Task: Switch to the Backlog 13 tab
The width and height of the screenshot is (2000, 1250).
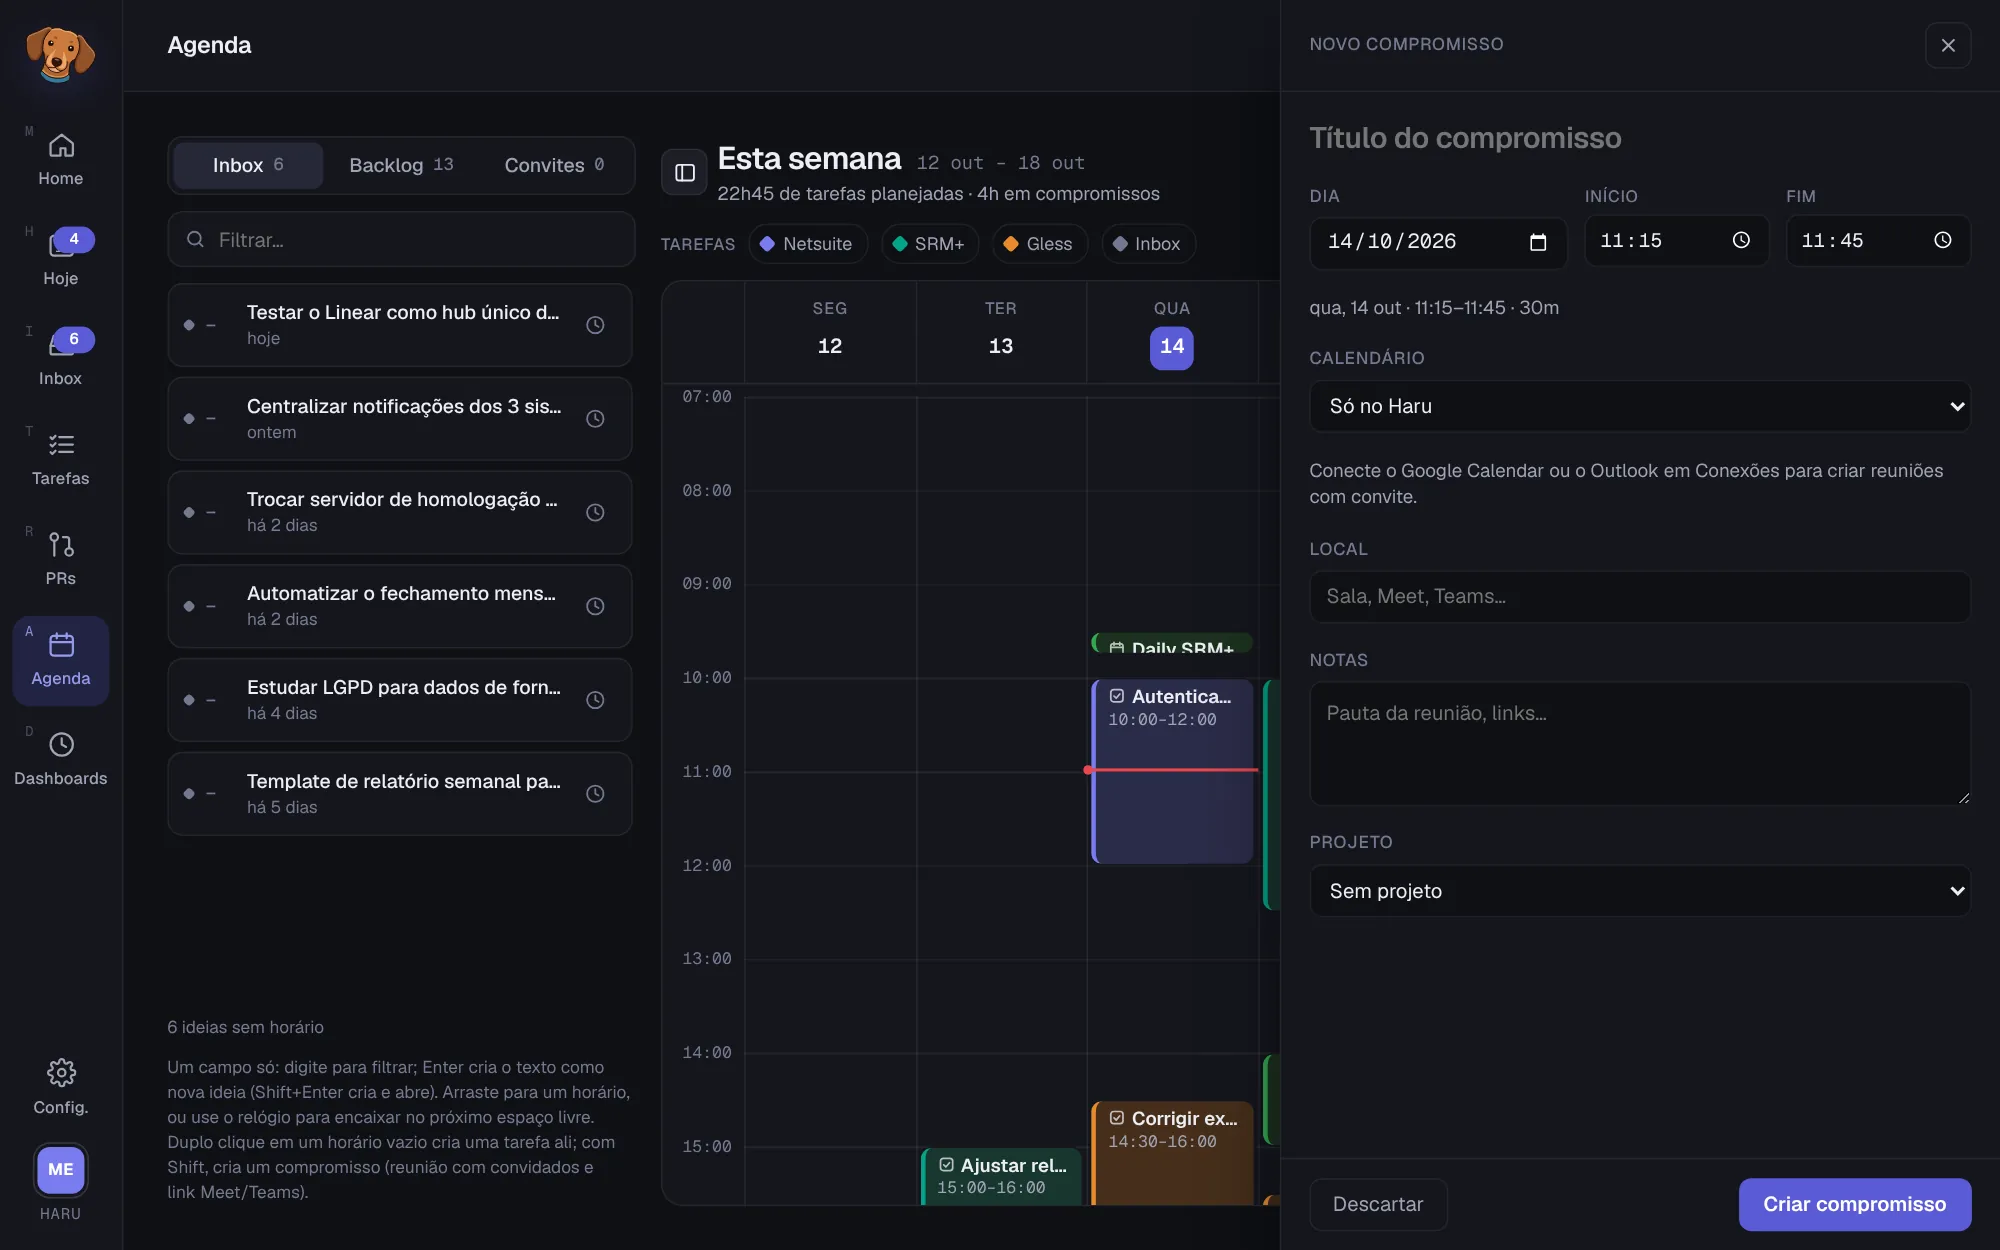Action: pos(401,165)
